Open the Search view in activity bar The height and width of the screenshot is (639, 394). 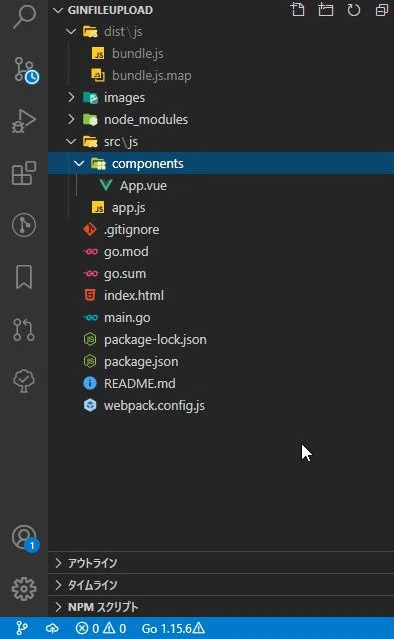24,16
